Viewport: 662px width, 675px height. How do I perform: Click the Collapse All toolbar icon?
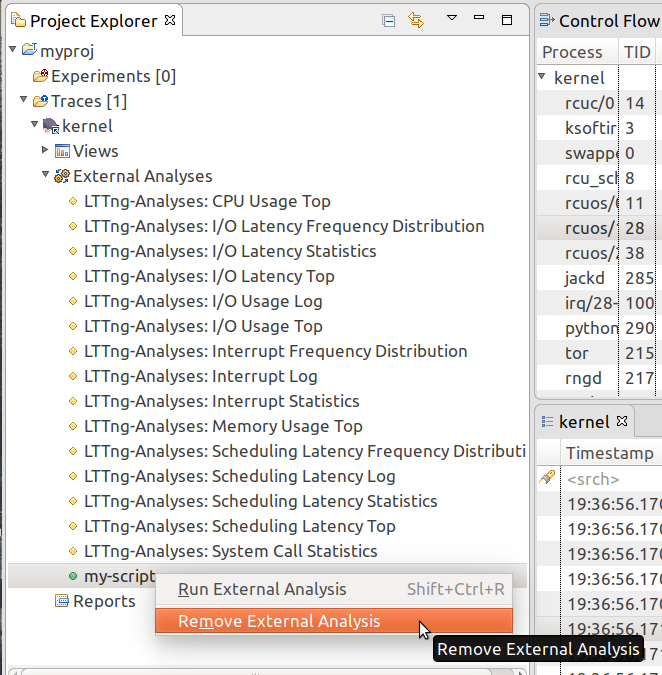[388, 20]
